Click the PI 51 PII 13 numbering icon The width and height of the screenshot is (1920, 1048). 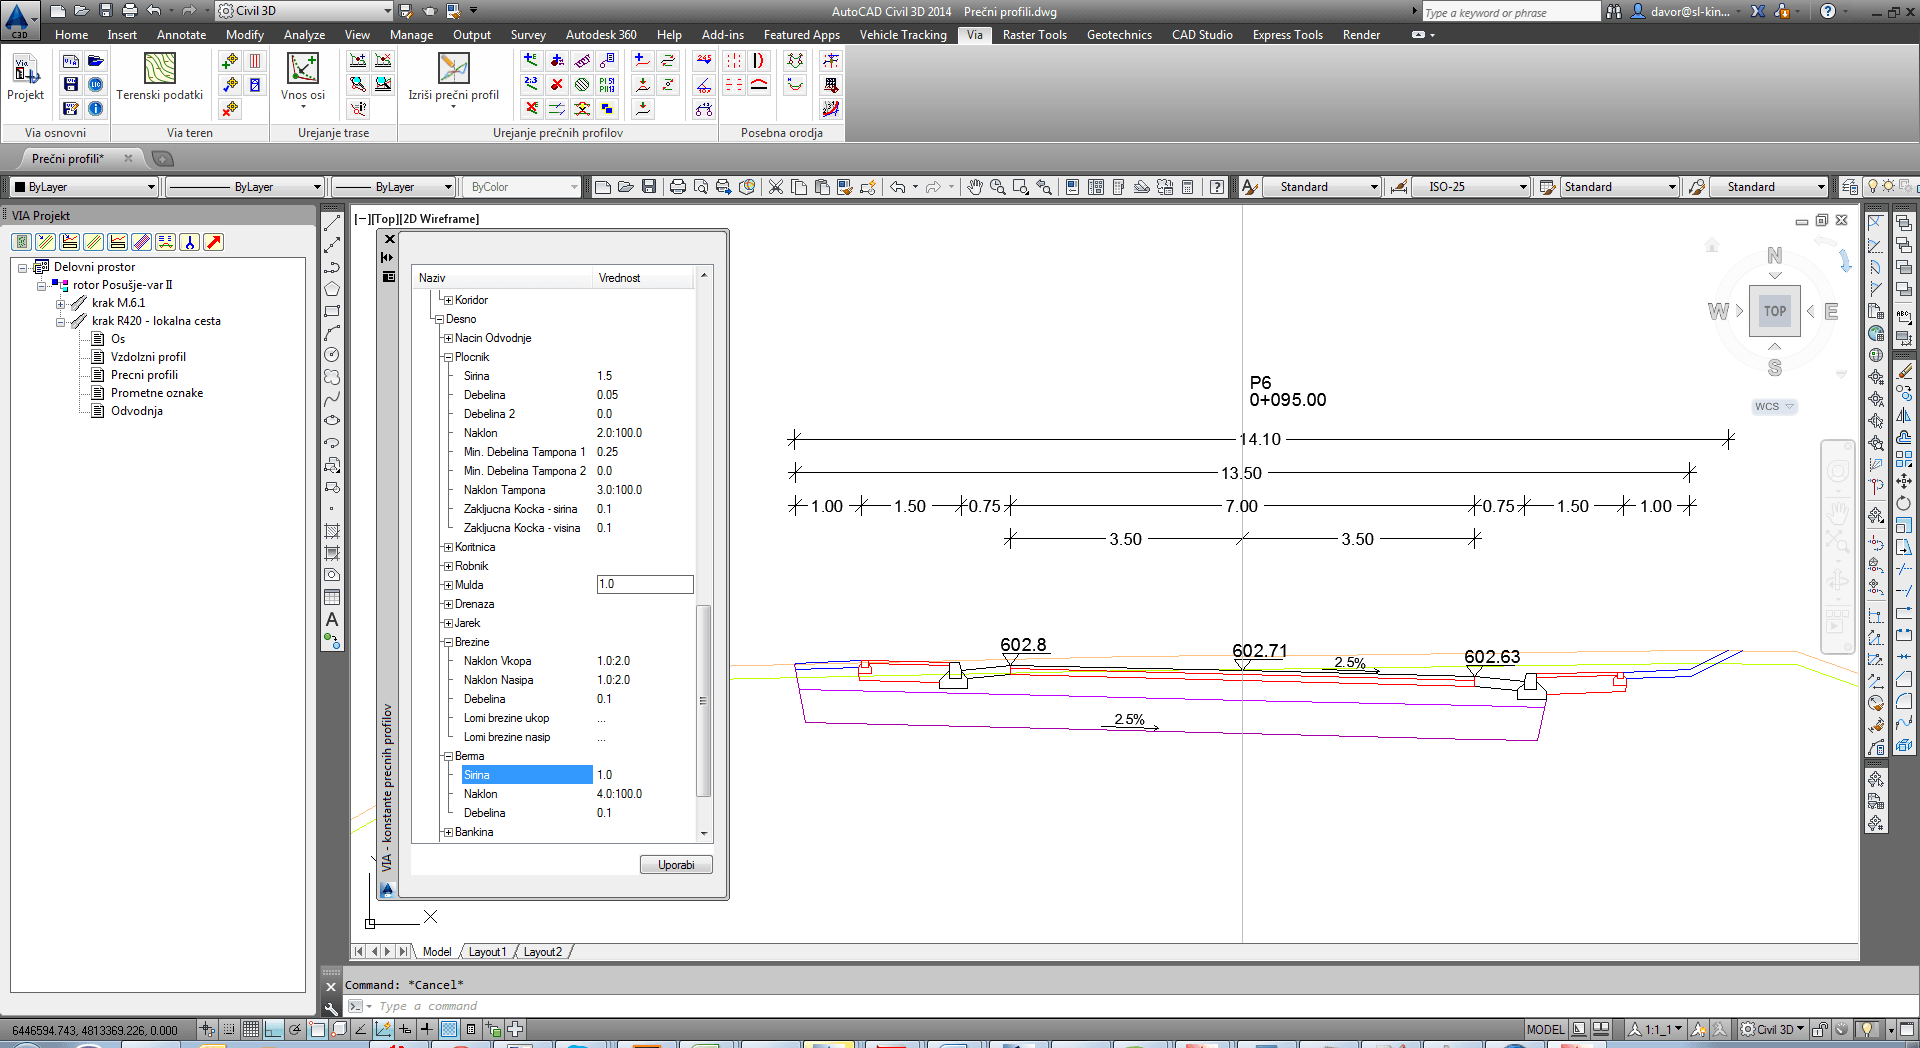[x=607, y=85]
